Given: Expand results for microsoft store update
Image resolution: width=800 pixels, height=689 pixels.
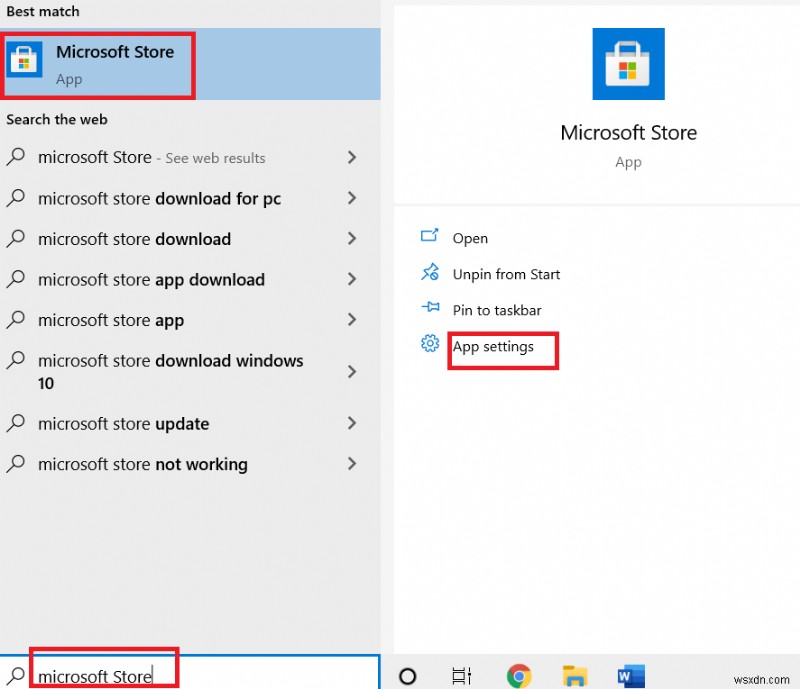Looking at the screenshot, I should (352, 424).
